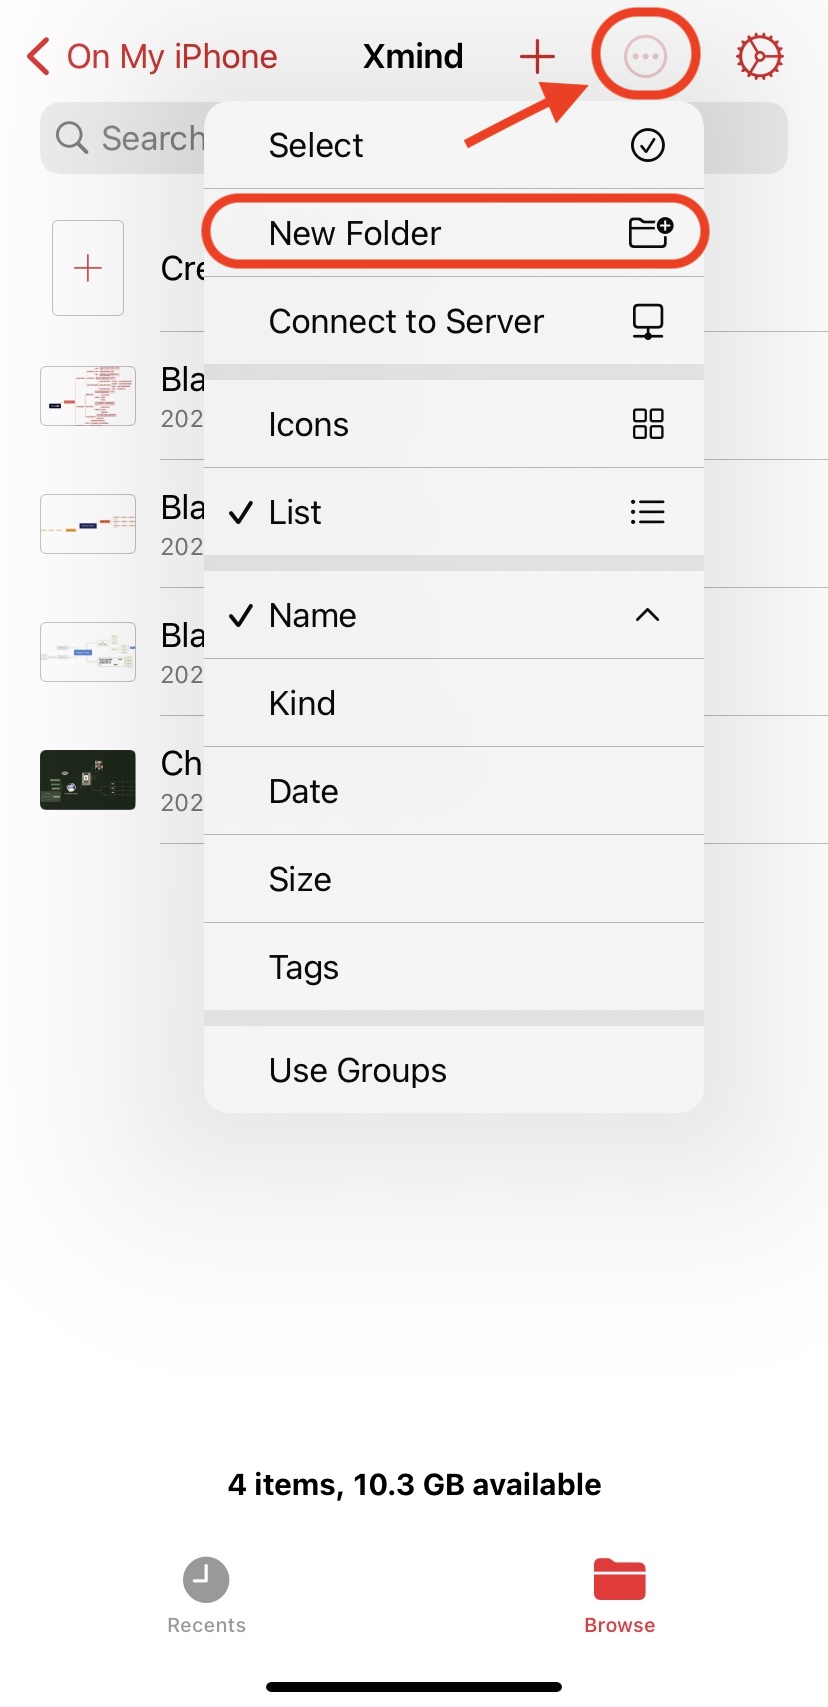Choose New Folder from the menu
The image size is (828, 1707).
[454, 233]
